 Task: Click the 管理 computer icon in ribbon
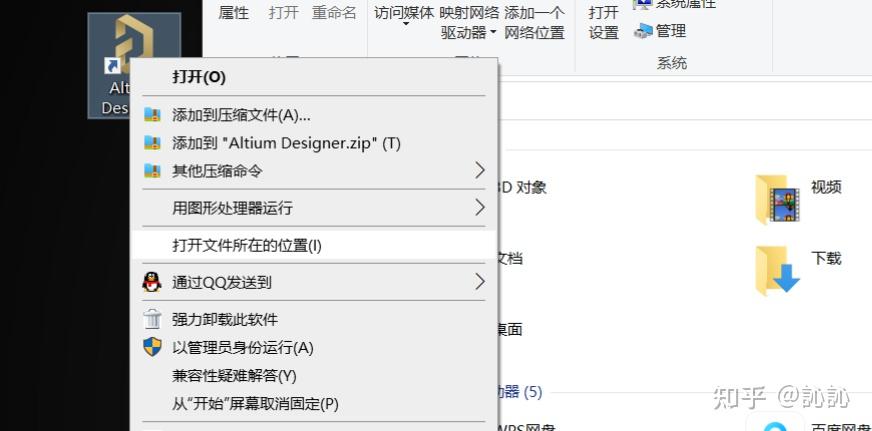coord(643,32)
